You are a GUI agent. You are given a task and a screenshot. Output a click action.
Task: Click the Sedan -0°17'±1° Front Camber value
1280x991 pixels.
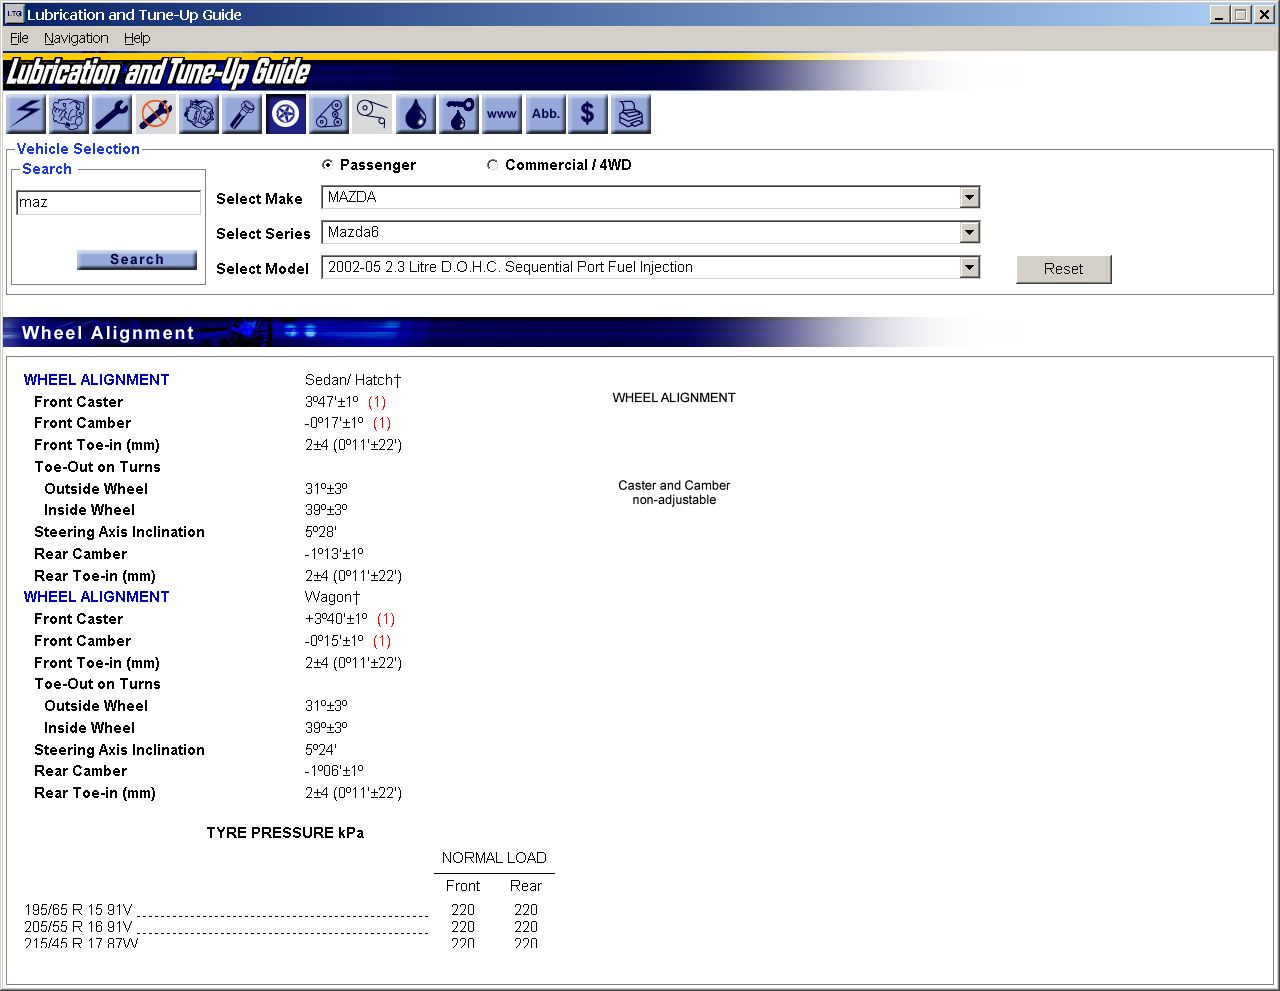[334, 423]
